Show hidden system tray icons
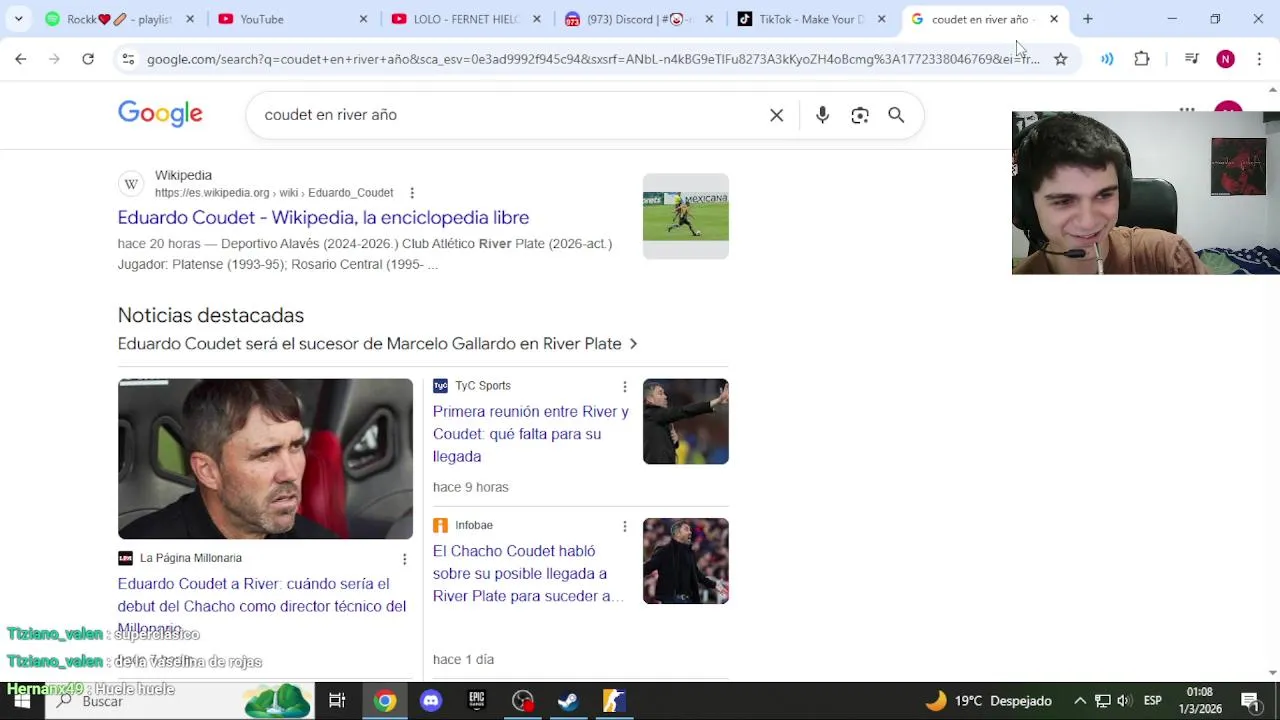1280x720 pixels. (1080, 701)
